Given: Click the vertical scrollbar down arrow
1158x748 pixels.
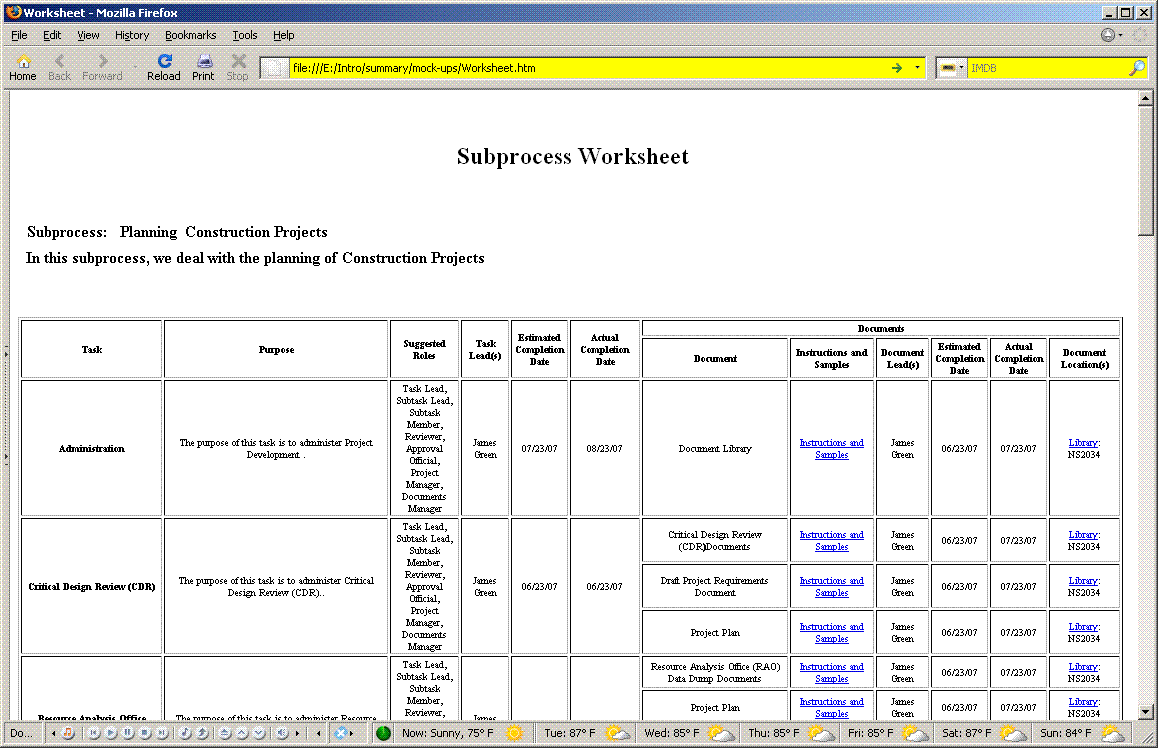Looking at the screenshot, I should (1145, 713).
